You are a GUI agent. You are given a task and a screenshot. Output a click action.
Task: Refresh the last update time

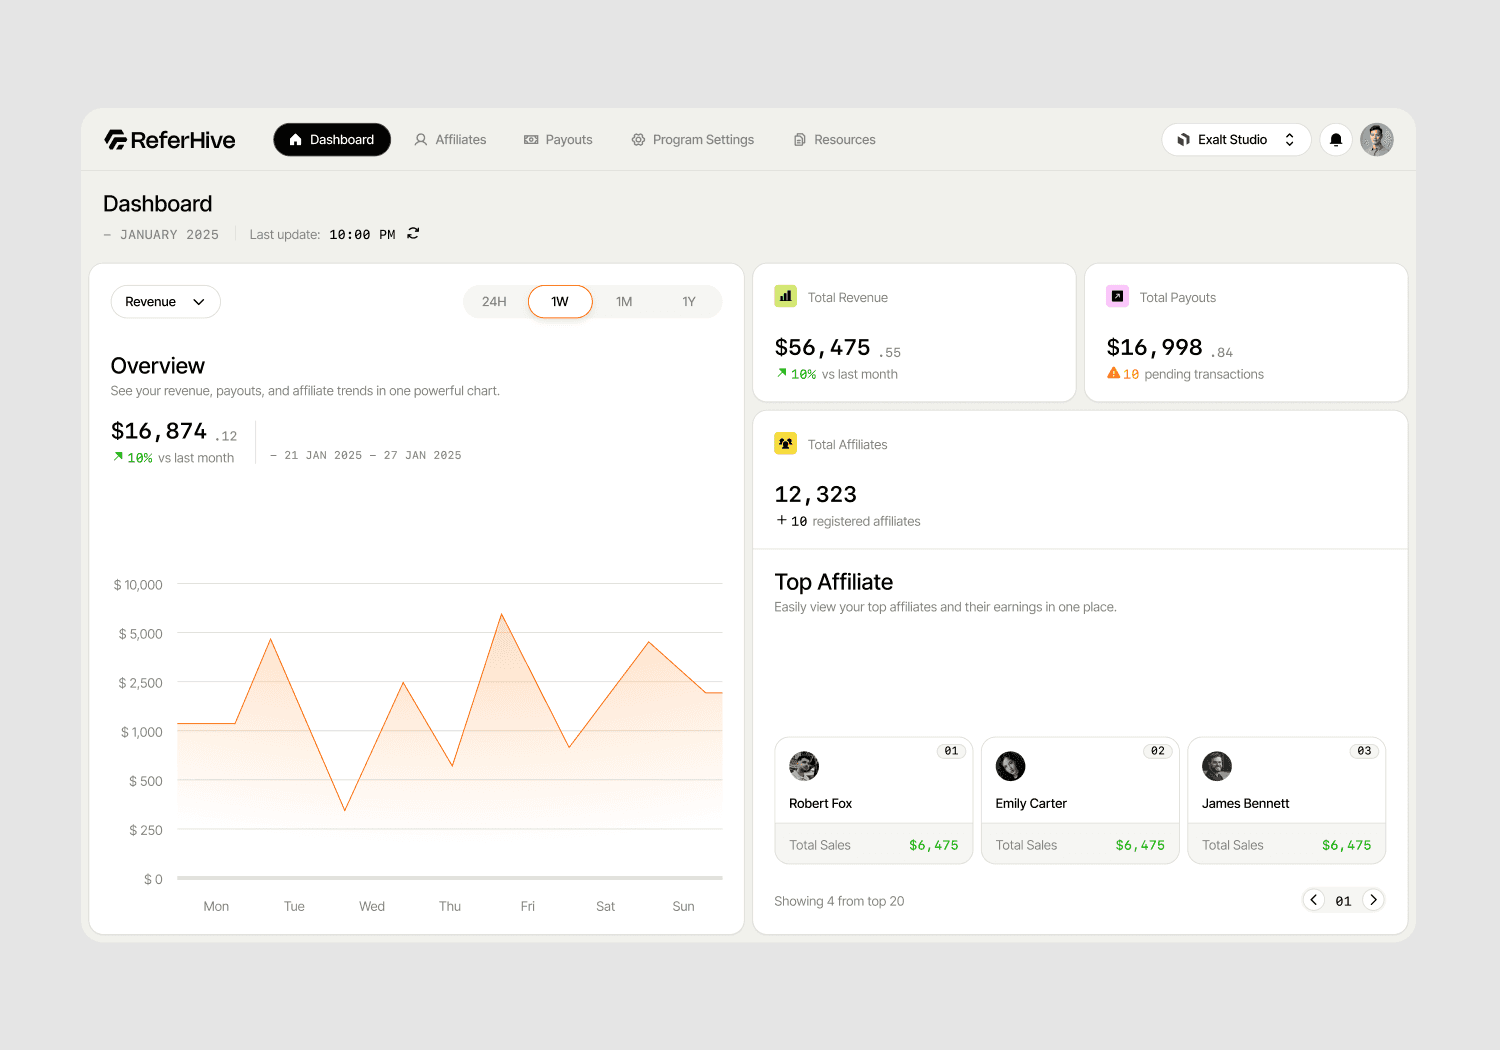click(x=413, y=233)
